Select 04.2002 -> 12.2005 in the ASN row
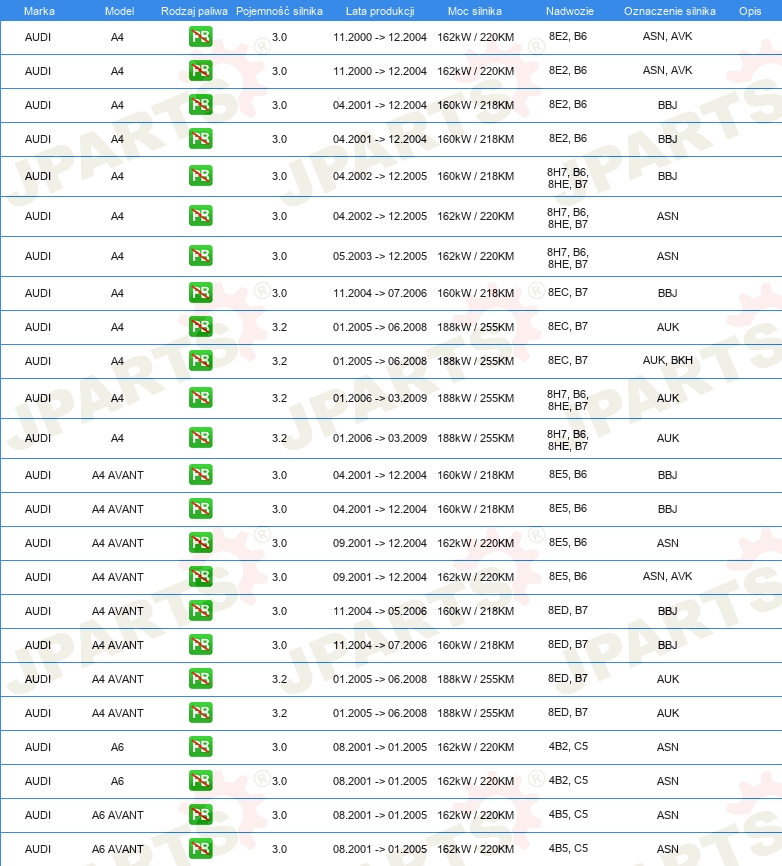The width and height of the screenshot is (782, 866). pyautogui.click(x=380, y=216)
